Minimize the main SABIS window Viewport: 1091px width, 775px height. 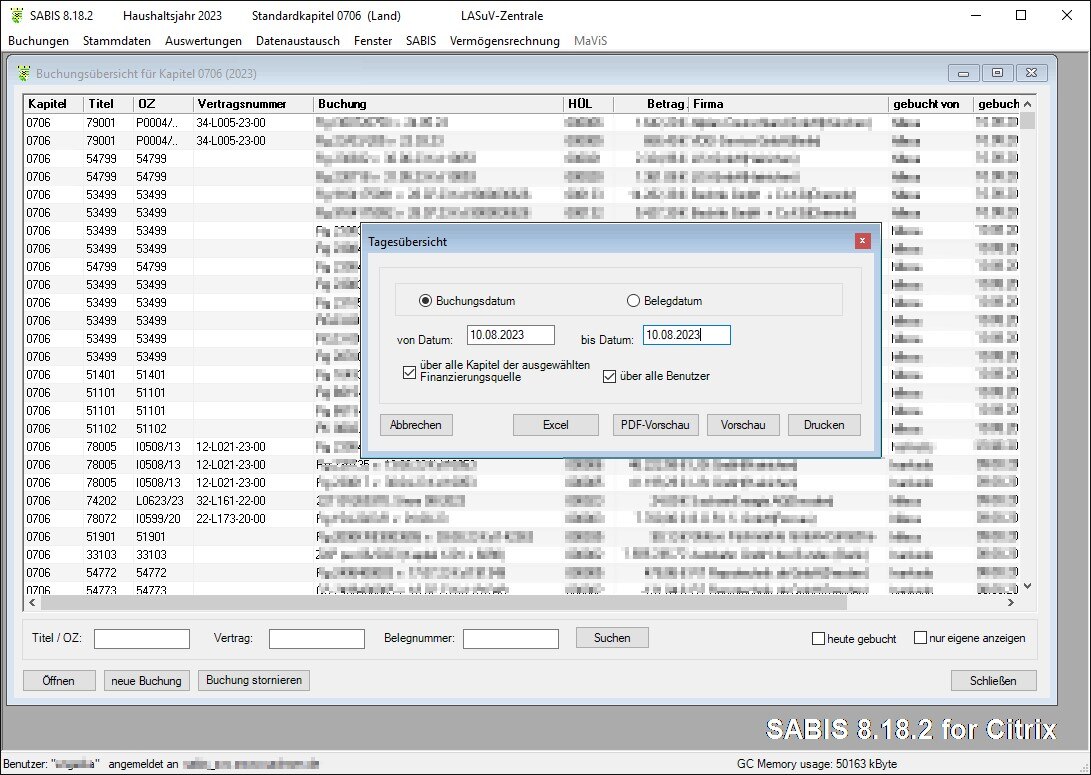[x=975, y=15]
